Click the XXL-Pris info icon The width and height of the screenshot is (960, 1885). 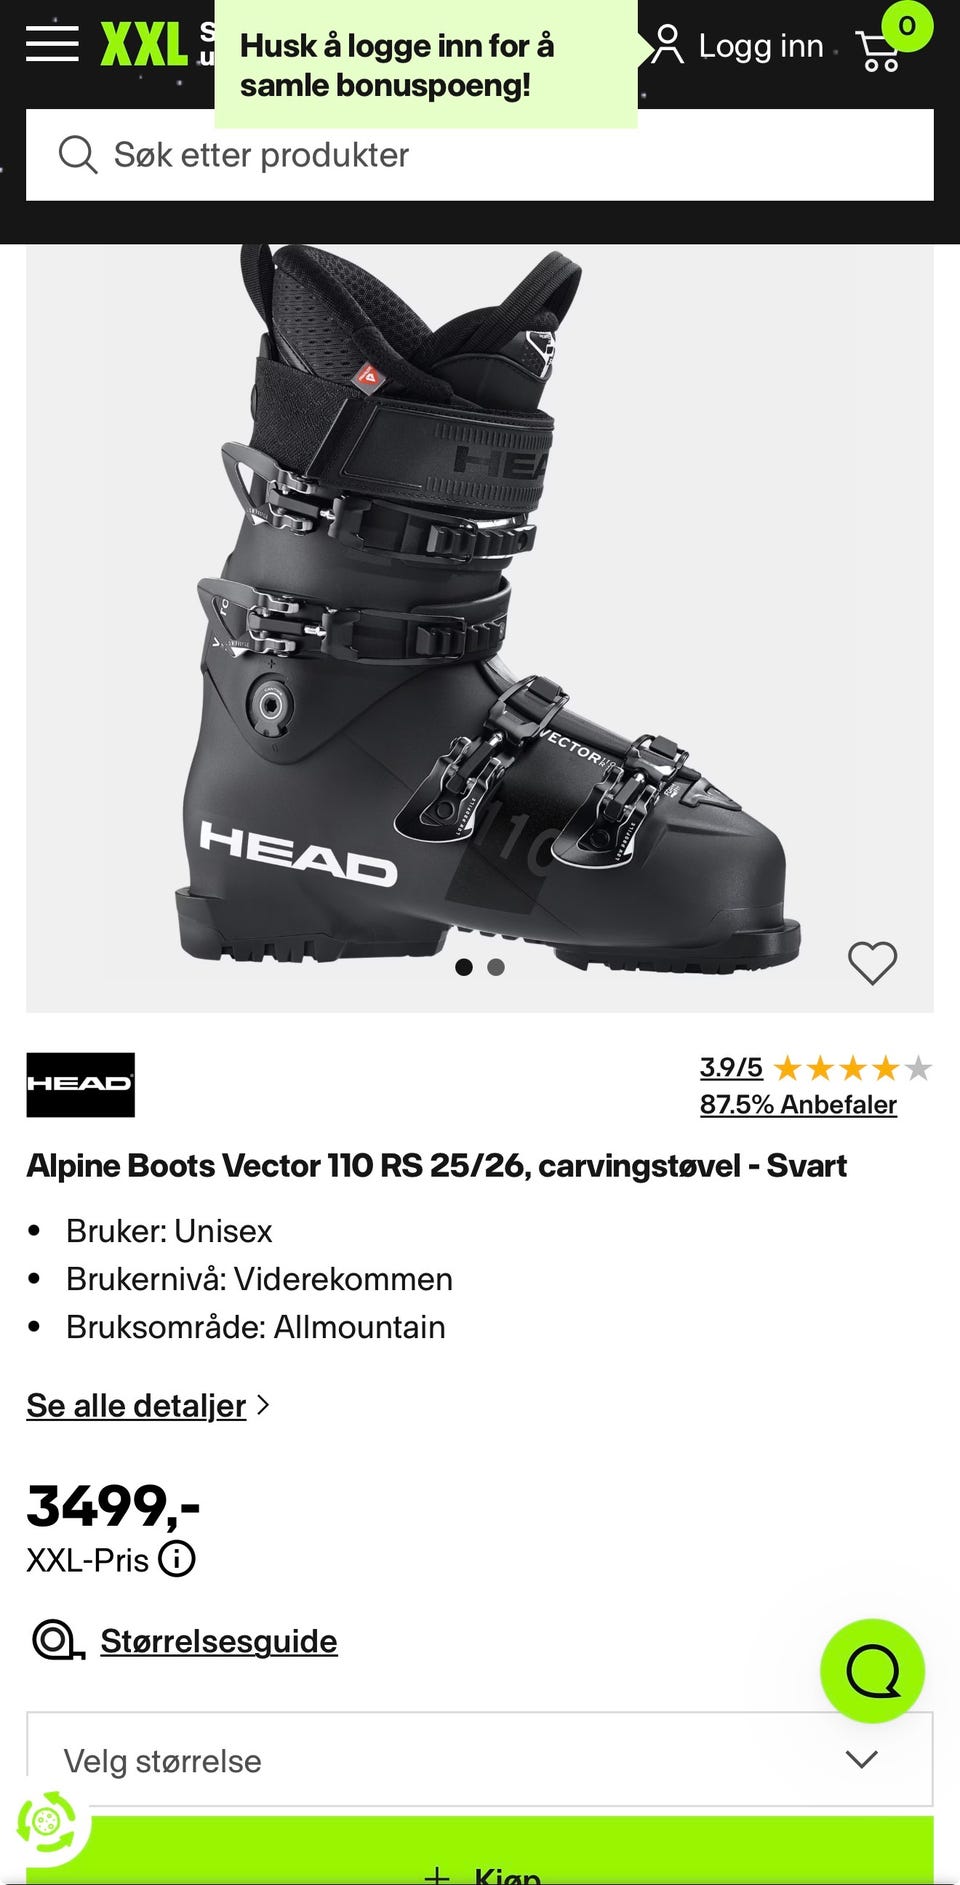click(x=177, y=1558)
